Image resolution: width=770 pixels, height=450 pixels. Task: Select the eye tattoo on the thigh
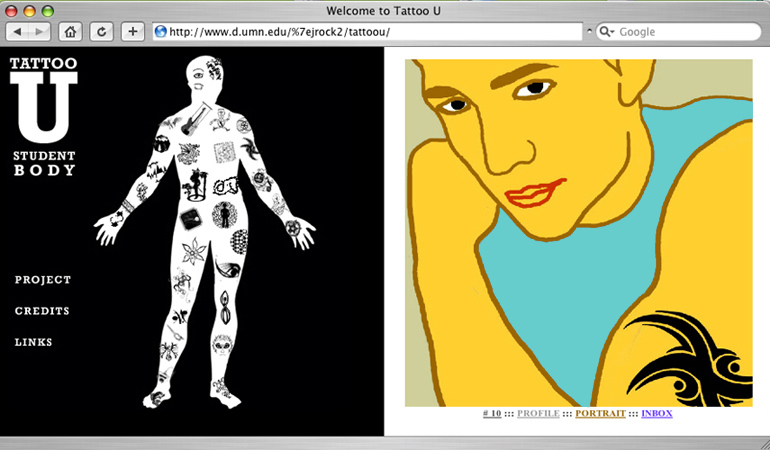(x=227, y=269)
